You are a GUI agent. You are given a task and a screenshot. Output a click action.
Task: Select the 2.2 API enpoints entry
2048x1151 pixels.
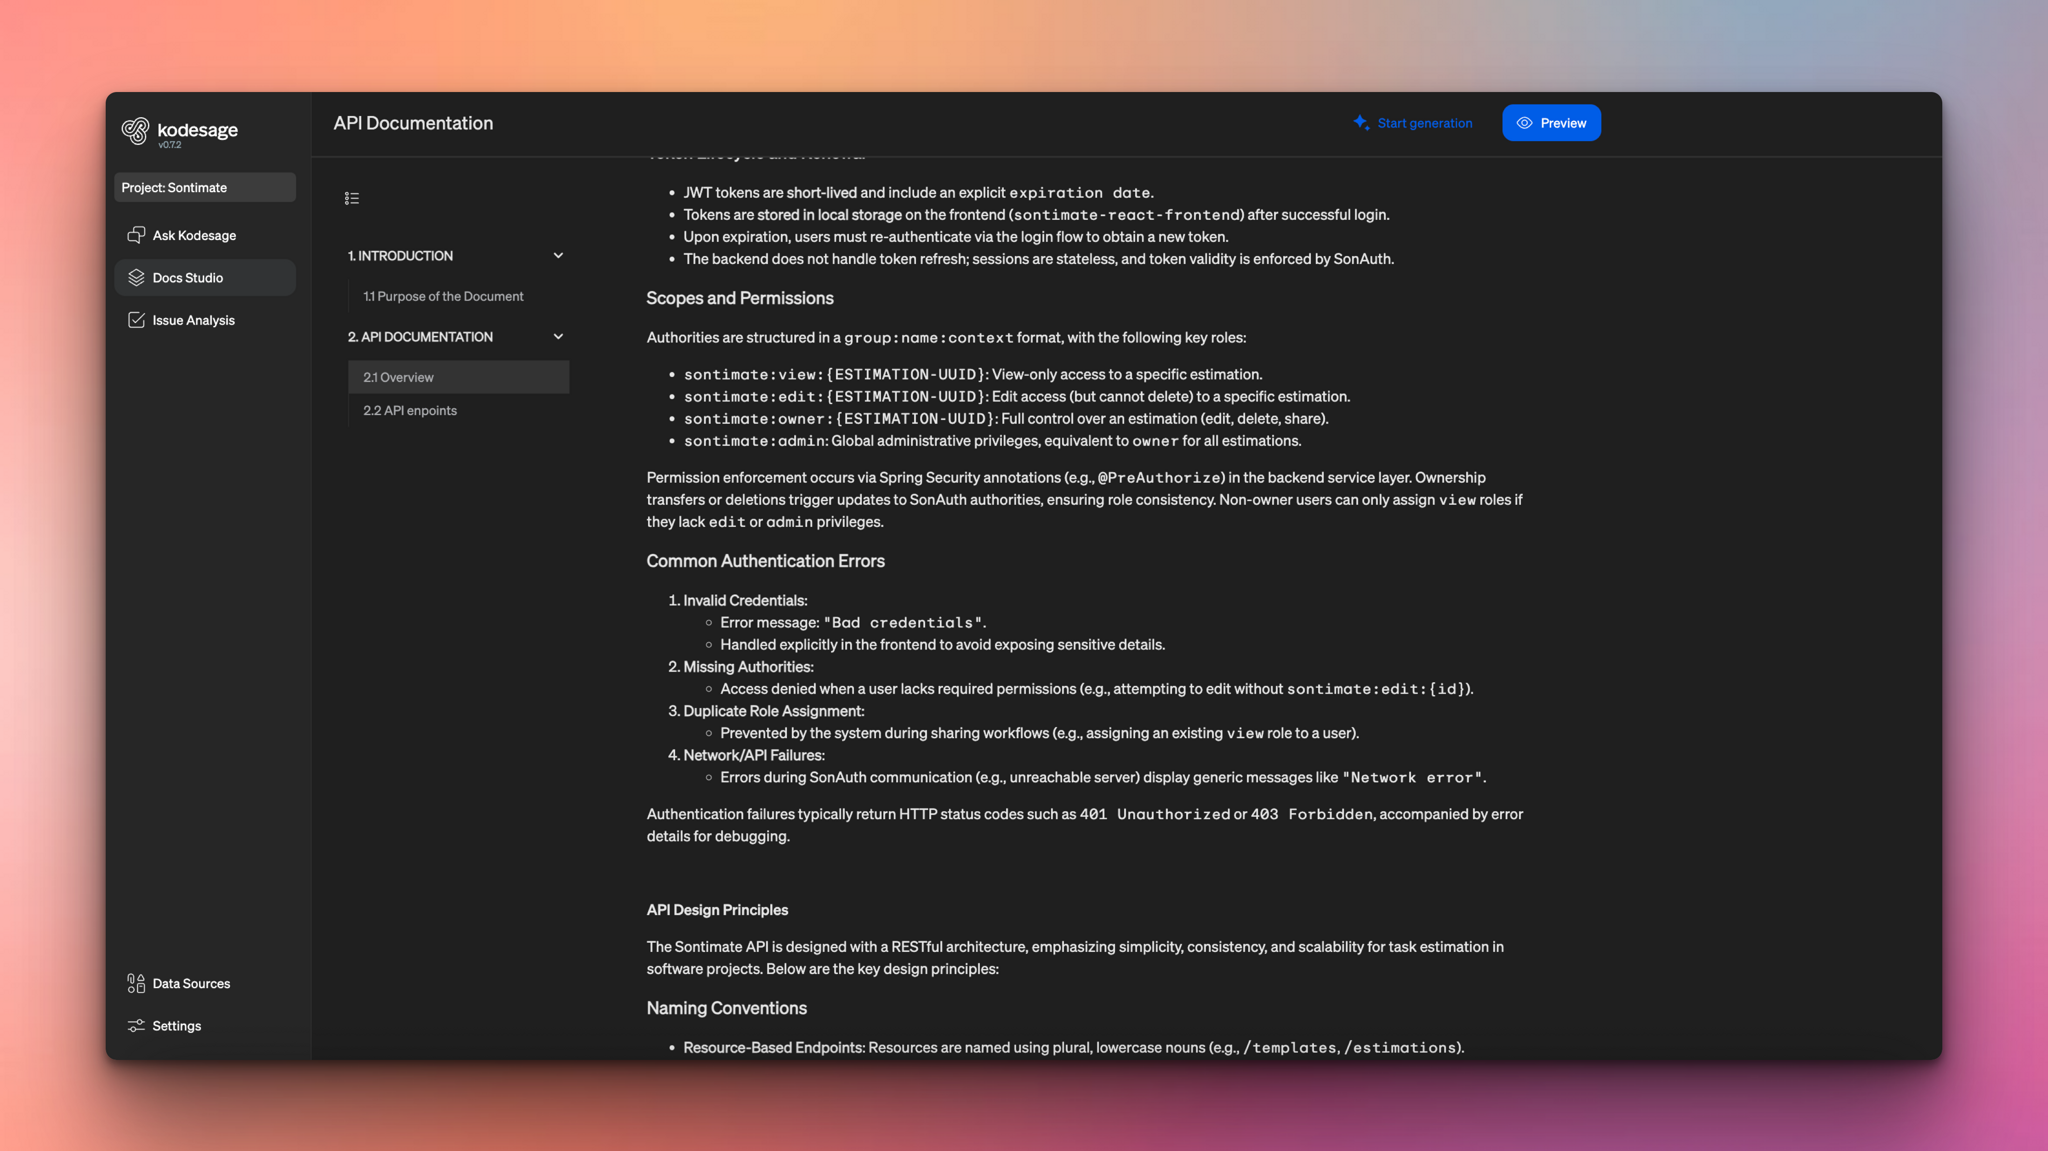coord(410,410)
